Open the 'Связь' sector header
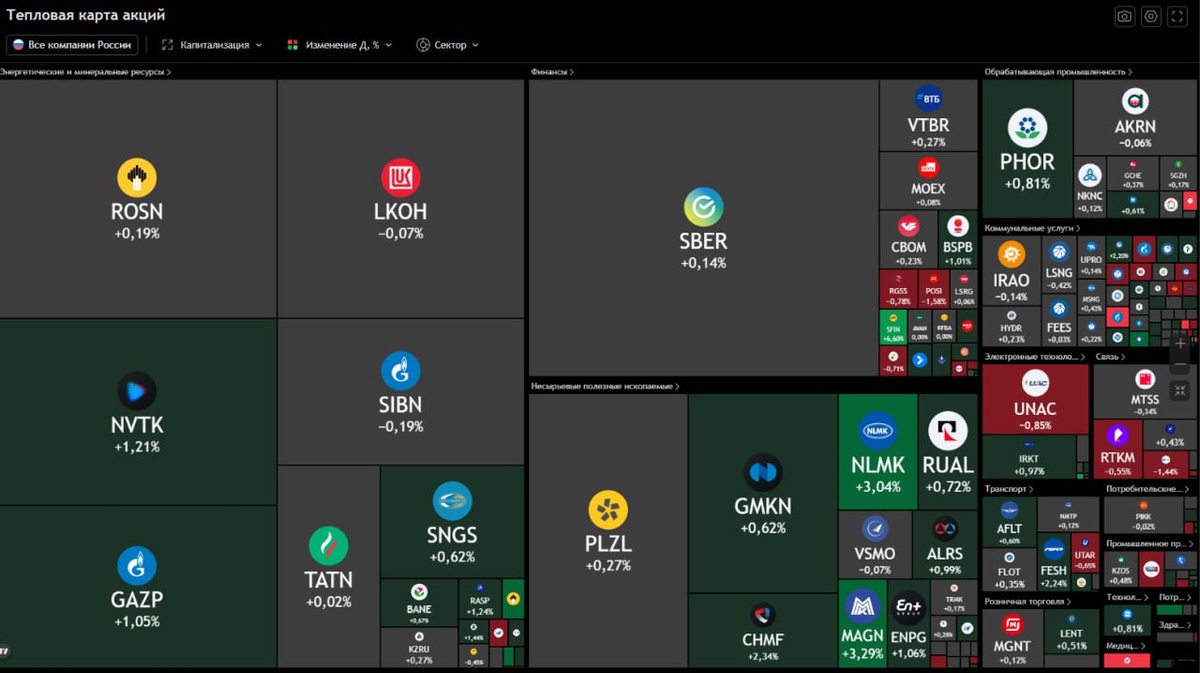 point(1110,356)
